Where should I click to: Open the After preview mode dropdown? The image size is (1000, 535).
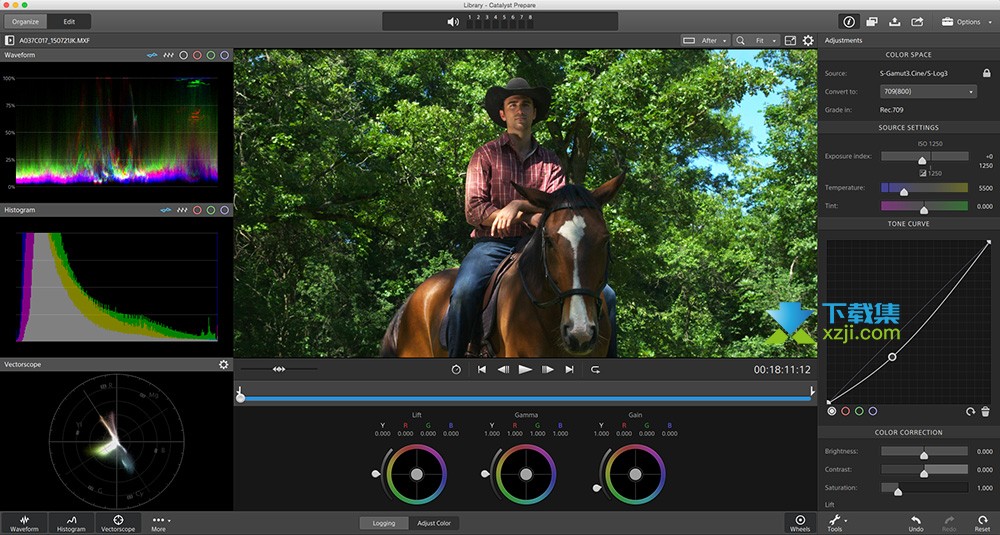(x=705, y=40)
